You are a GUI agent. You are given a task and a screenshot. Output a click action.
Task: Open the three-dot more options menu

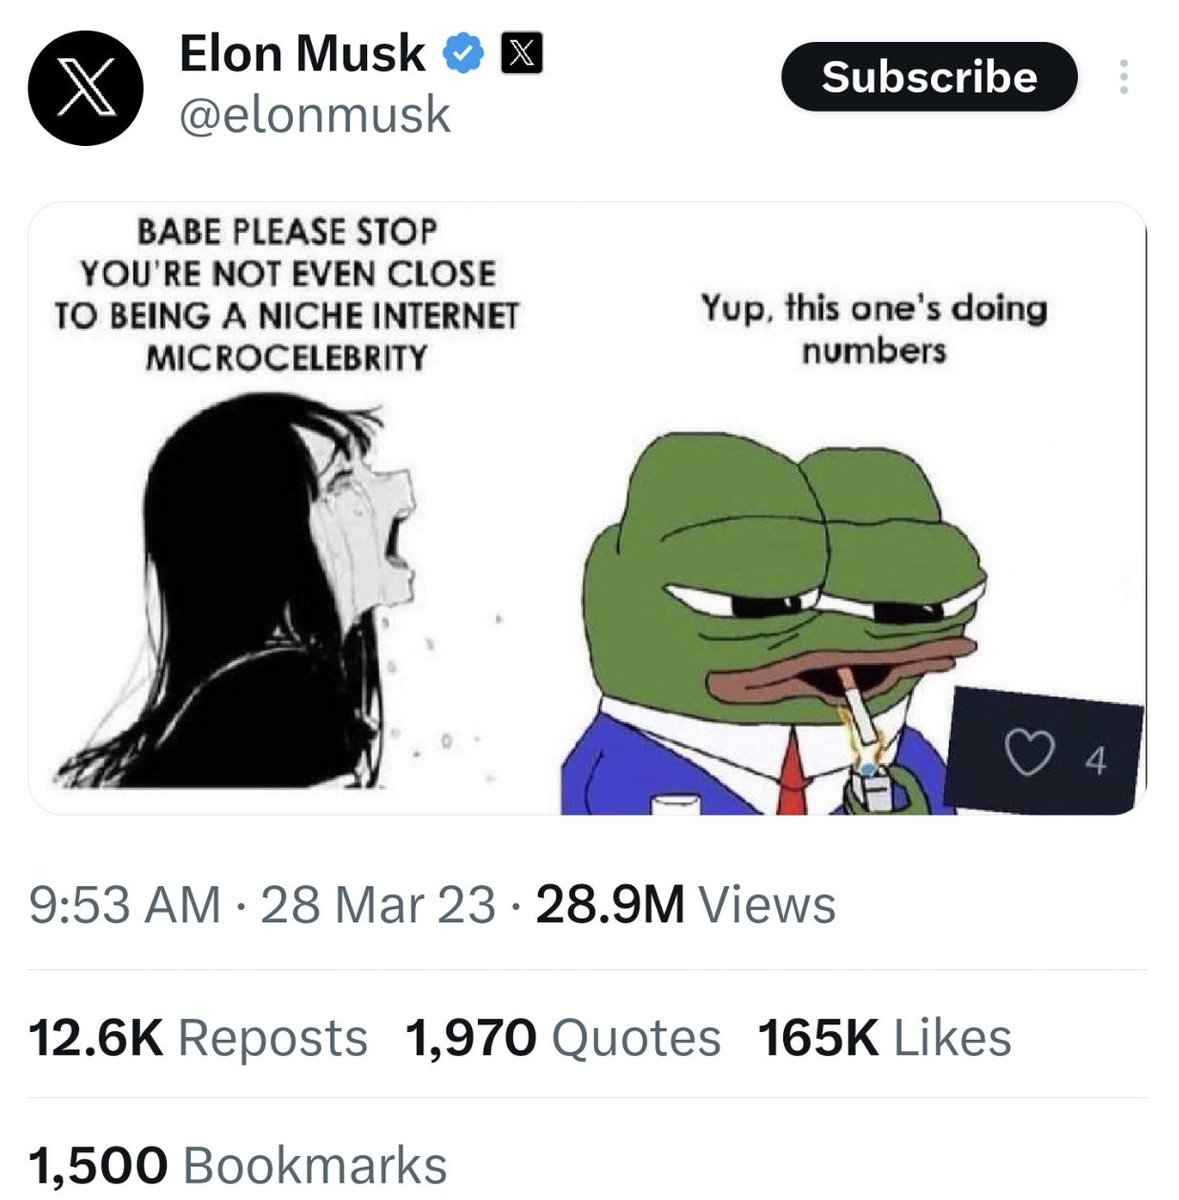[1123, 77]
